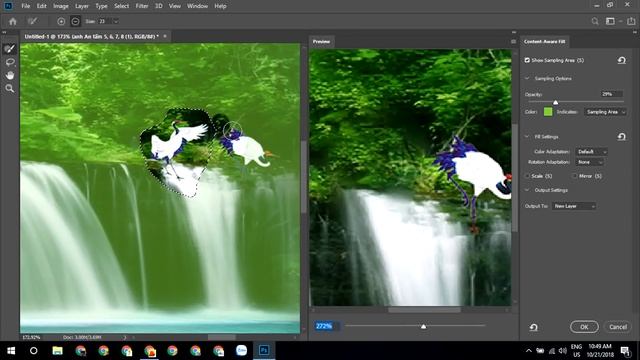
Task: Expand the collapsed tools panel arrows
Action: (4, 32)
